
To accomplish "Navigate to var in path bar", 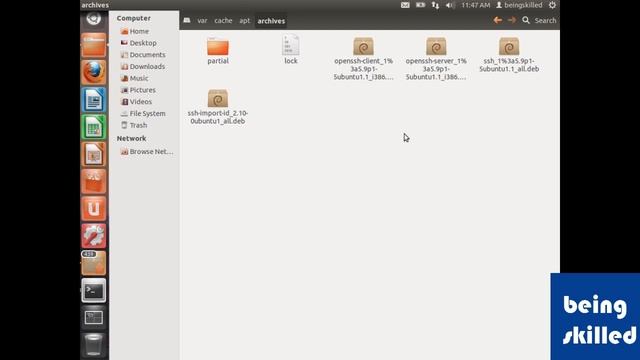I will point(202,20).
